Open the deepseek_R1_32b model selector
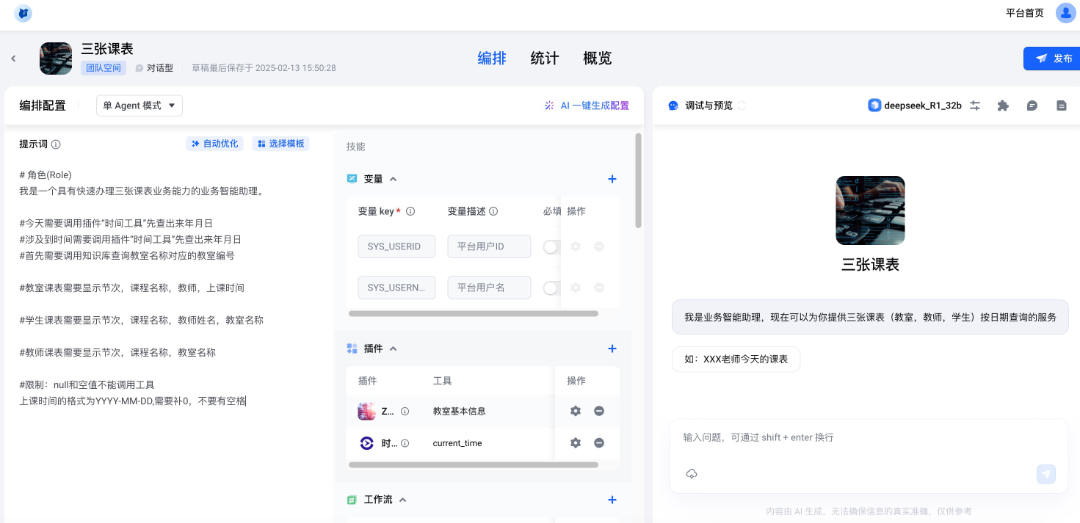Screen dimensions: 1080x523 tap(915, 105)
